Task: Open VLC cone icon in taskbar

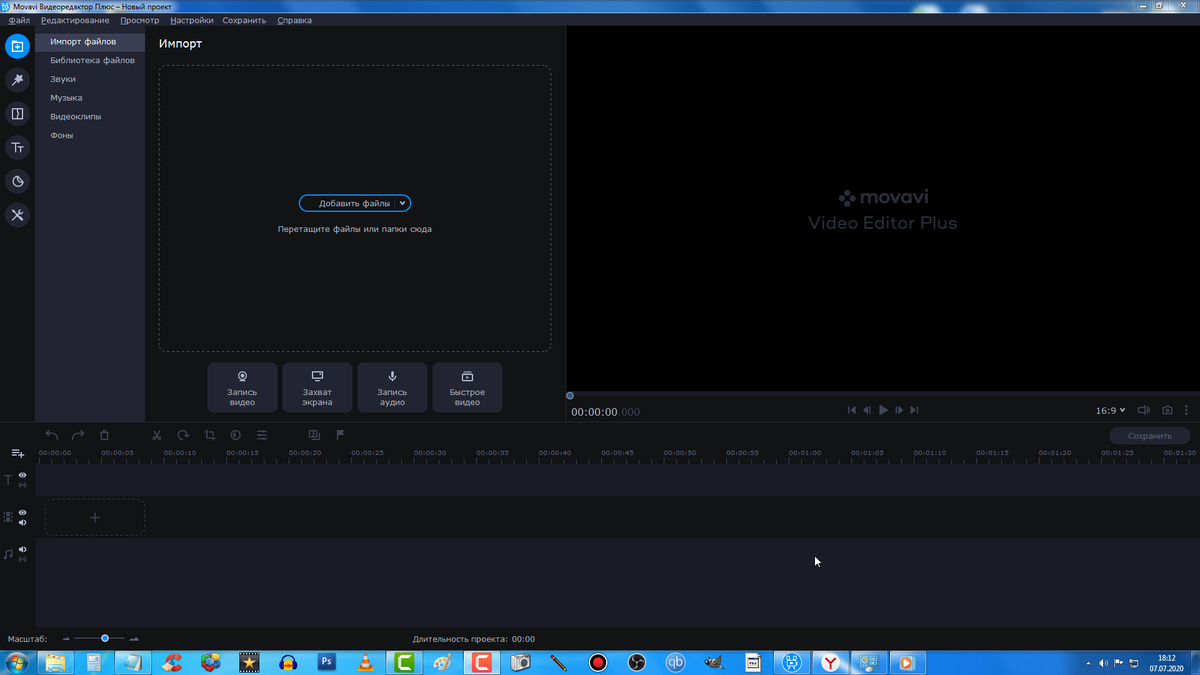Action: (365, 662)
